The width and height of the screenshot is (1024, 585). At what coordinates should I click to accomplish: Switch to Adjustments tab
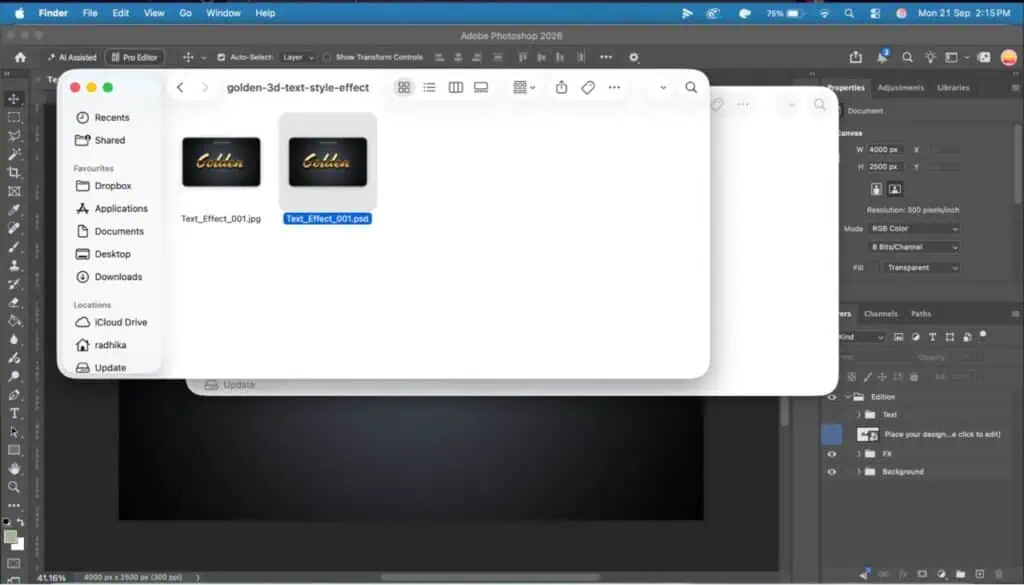click(x=901, y=87)
